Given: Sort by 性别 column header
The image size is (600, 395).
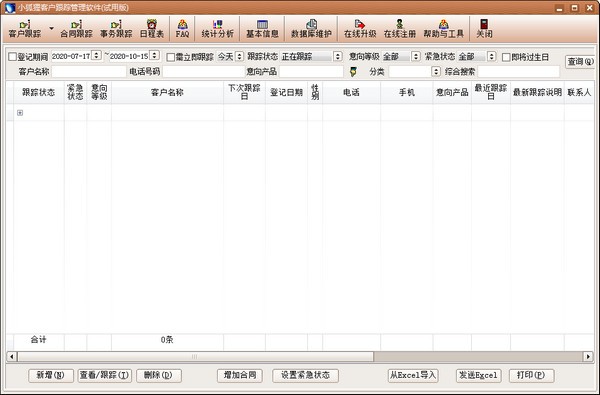Looking at the screenshot, I should click(315, 92).
